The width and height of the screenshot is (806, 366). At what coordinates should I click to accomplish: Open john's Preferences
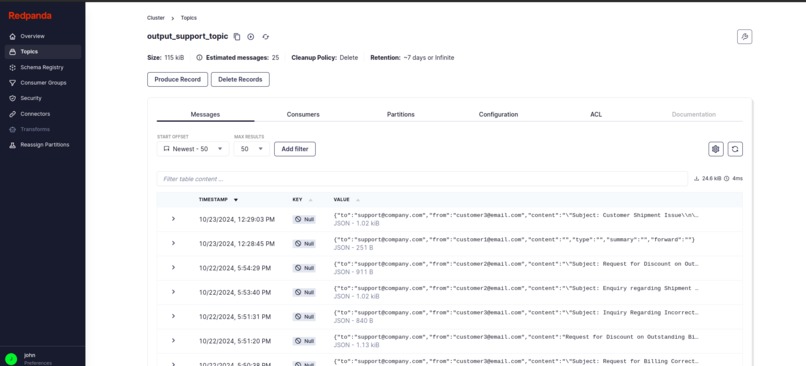(38, 363)
